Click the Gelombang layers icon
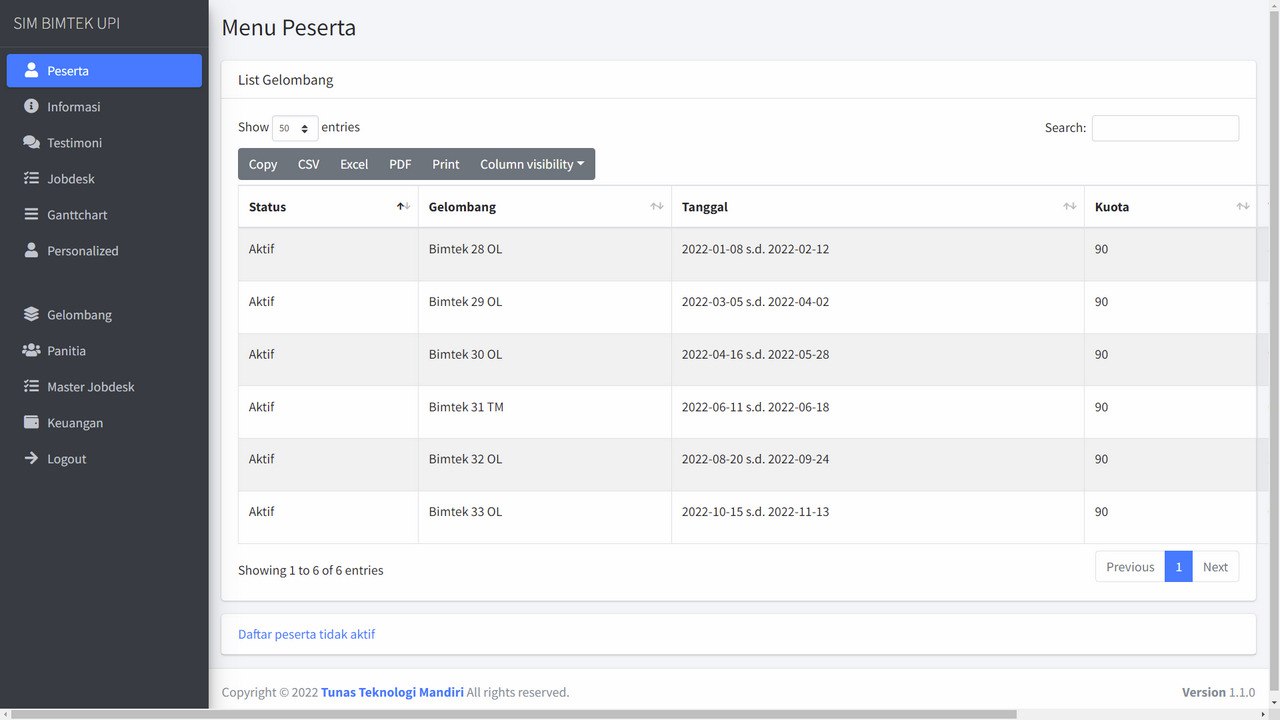The image size is (1280, 720). [31, 315]
